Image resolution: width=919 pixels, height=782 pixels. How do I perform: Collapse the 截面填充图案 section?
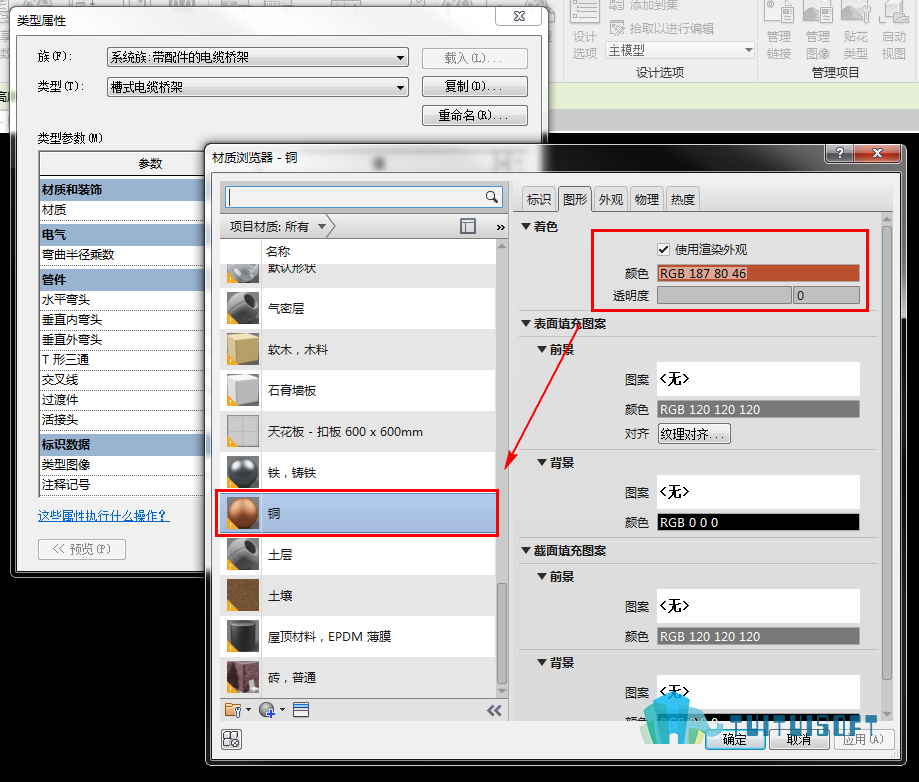(526, 550)
